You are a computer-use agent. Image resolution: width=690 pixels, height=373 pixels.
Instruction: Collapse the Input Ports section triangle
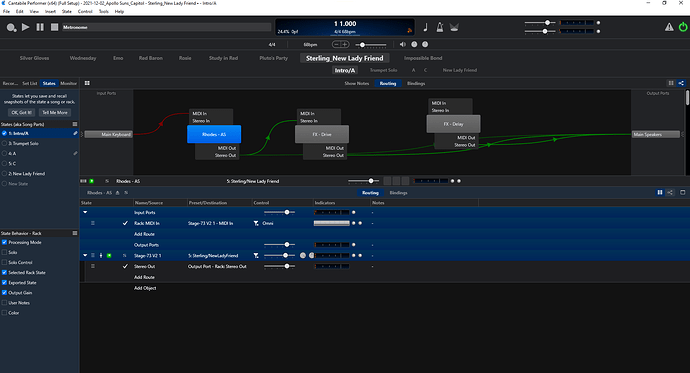(85, 212)
